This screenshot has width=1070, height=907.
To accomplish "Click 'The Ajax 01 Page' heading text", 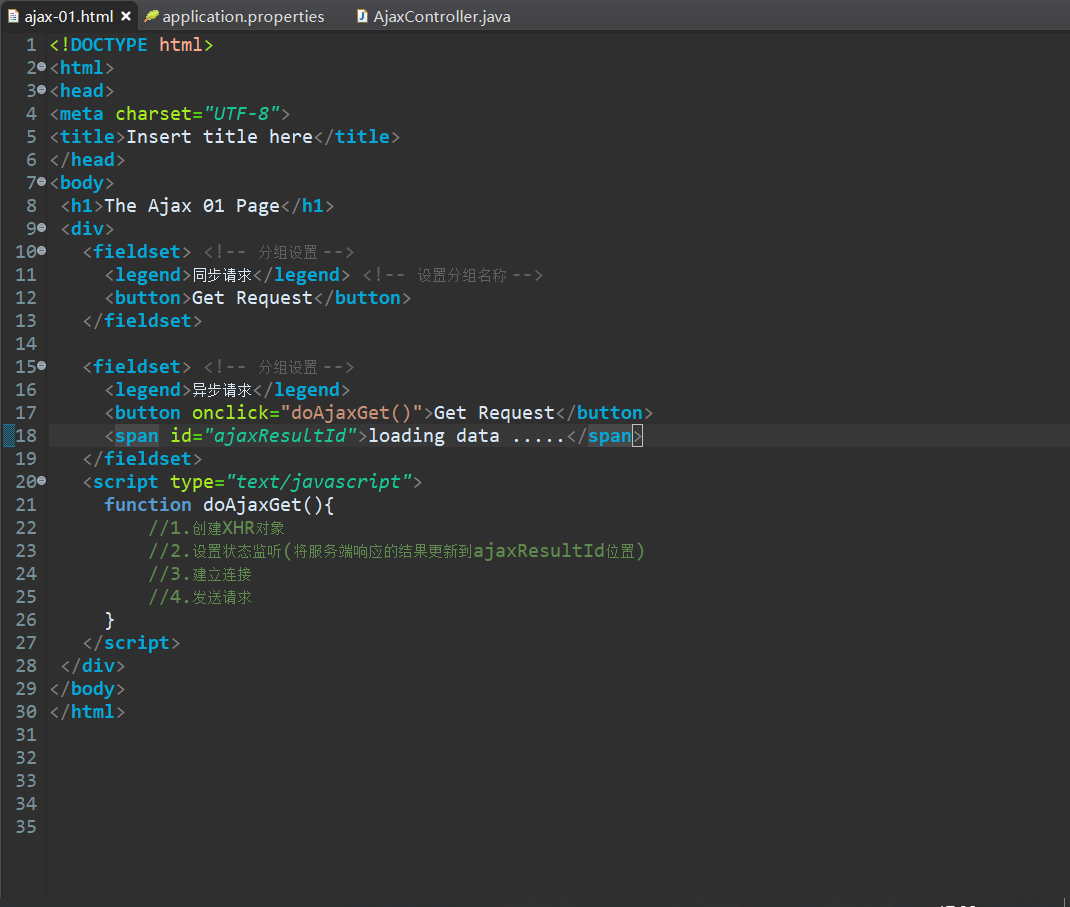I will coord(192,205).
